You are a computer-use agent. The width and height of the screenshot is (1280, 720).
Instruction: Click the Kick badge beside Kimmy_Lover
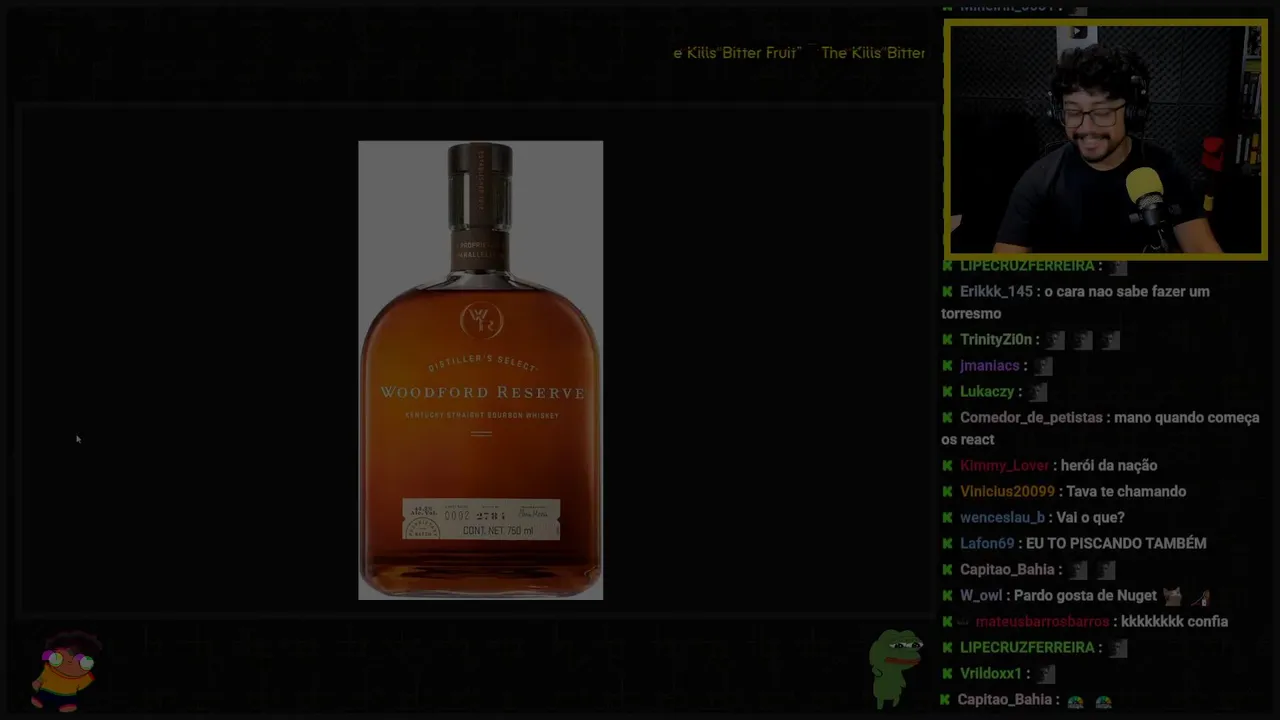click(x=947, y=466)
